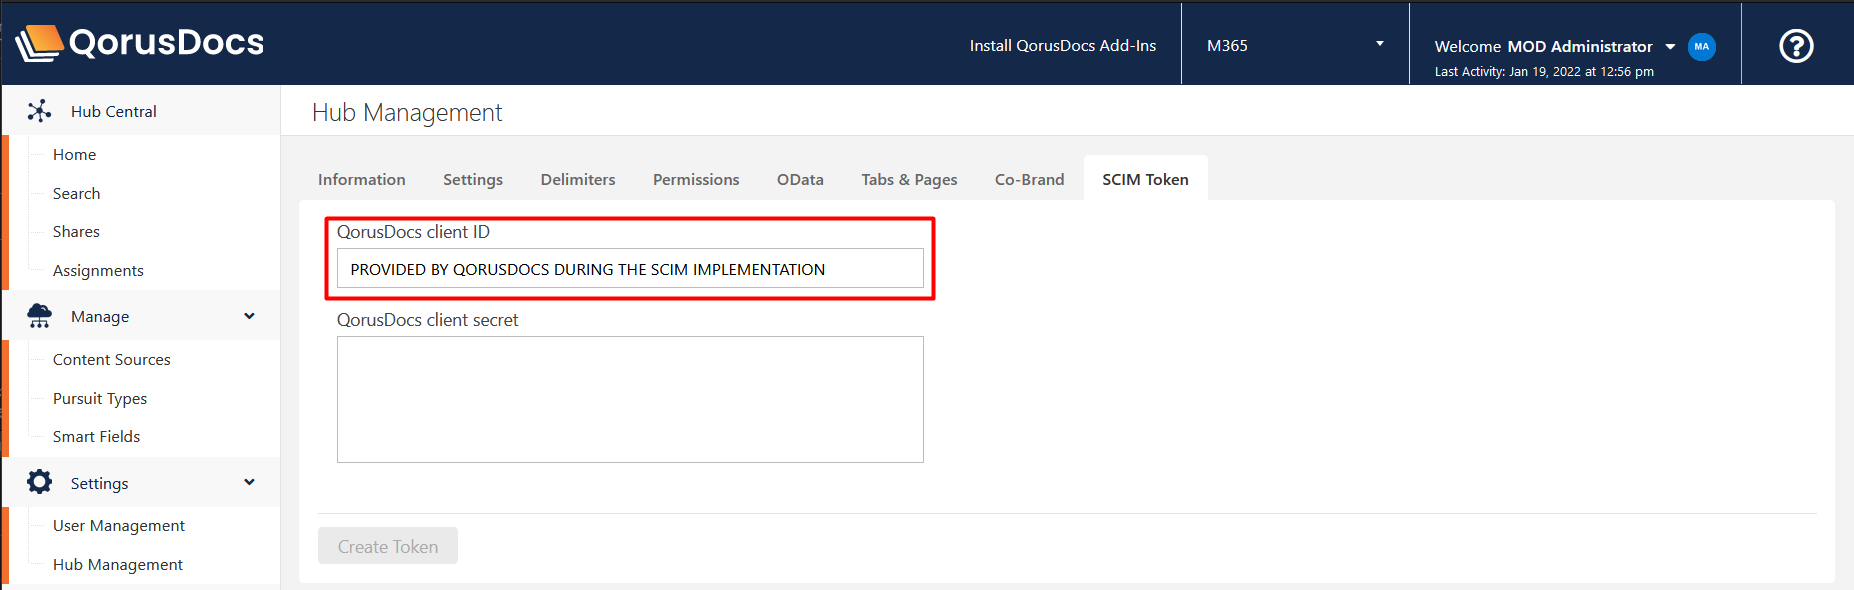Focus the QorusDocs client secret textarea
The image size is (1854, 590).
(630, 399)
